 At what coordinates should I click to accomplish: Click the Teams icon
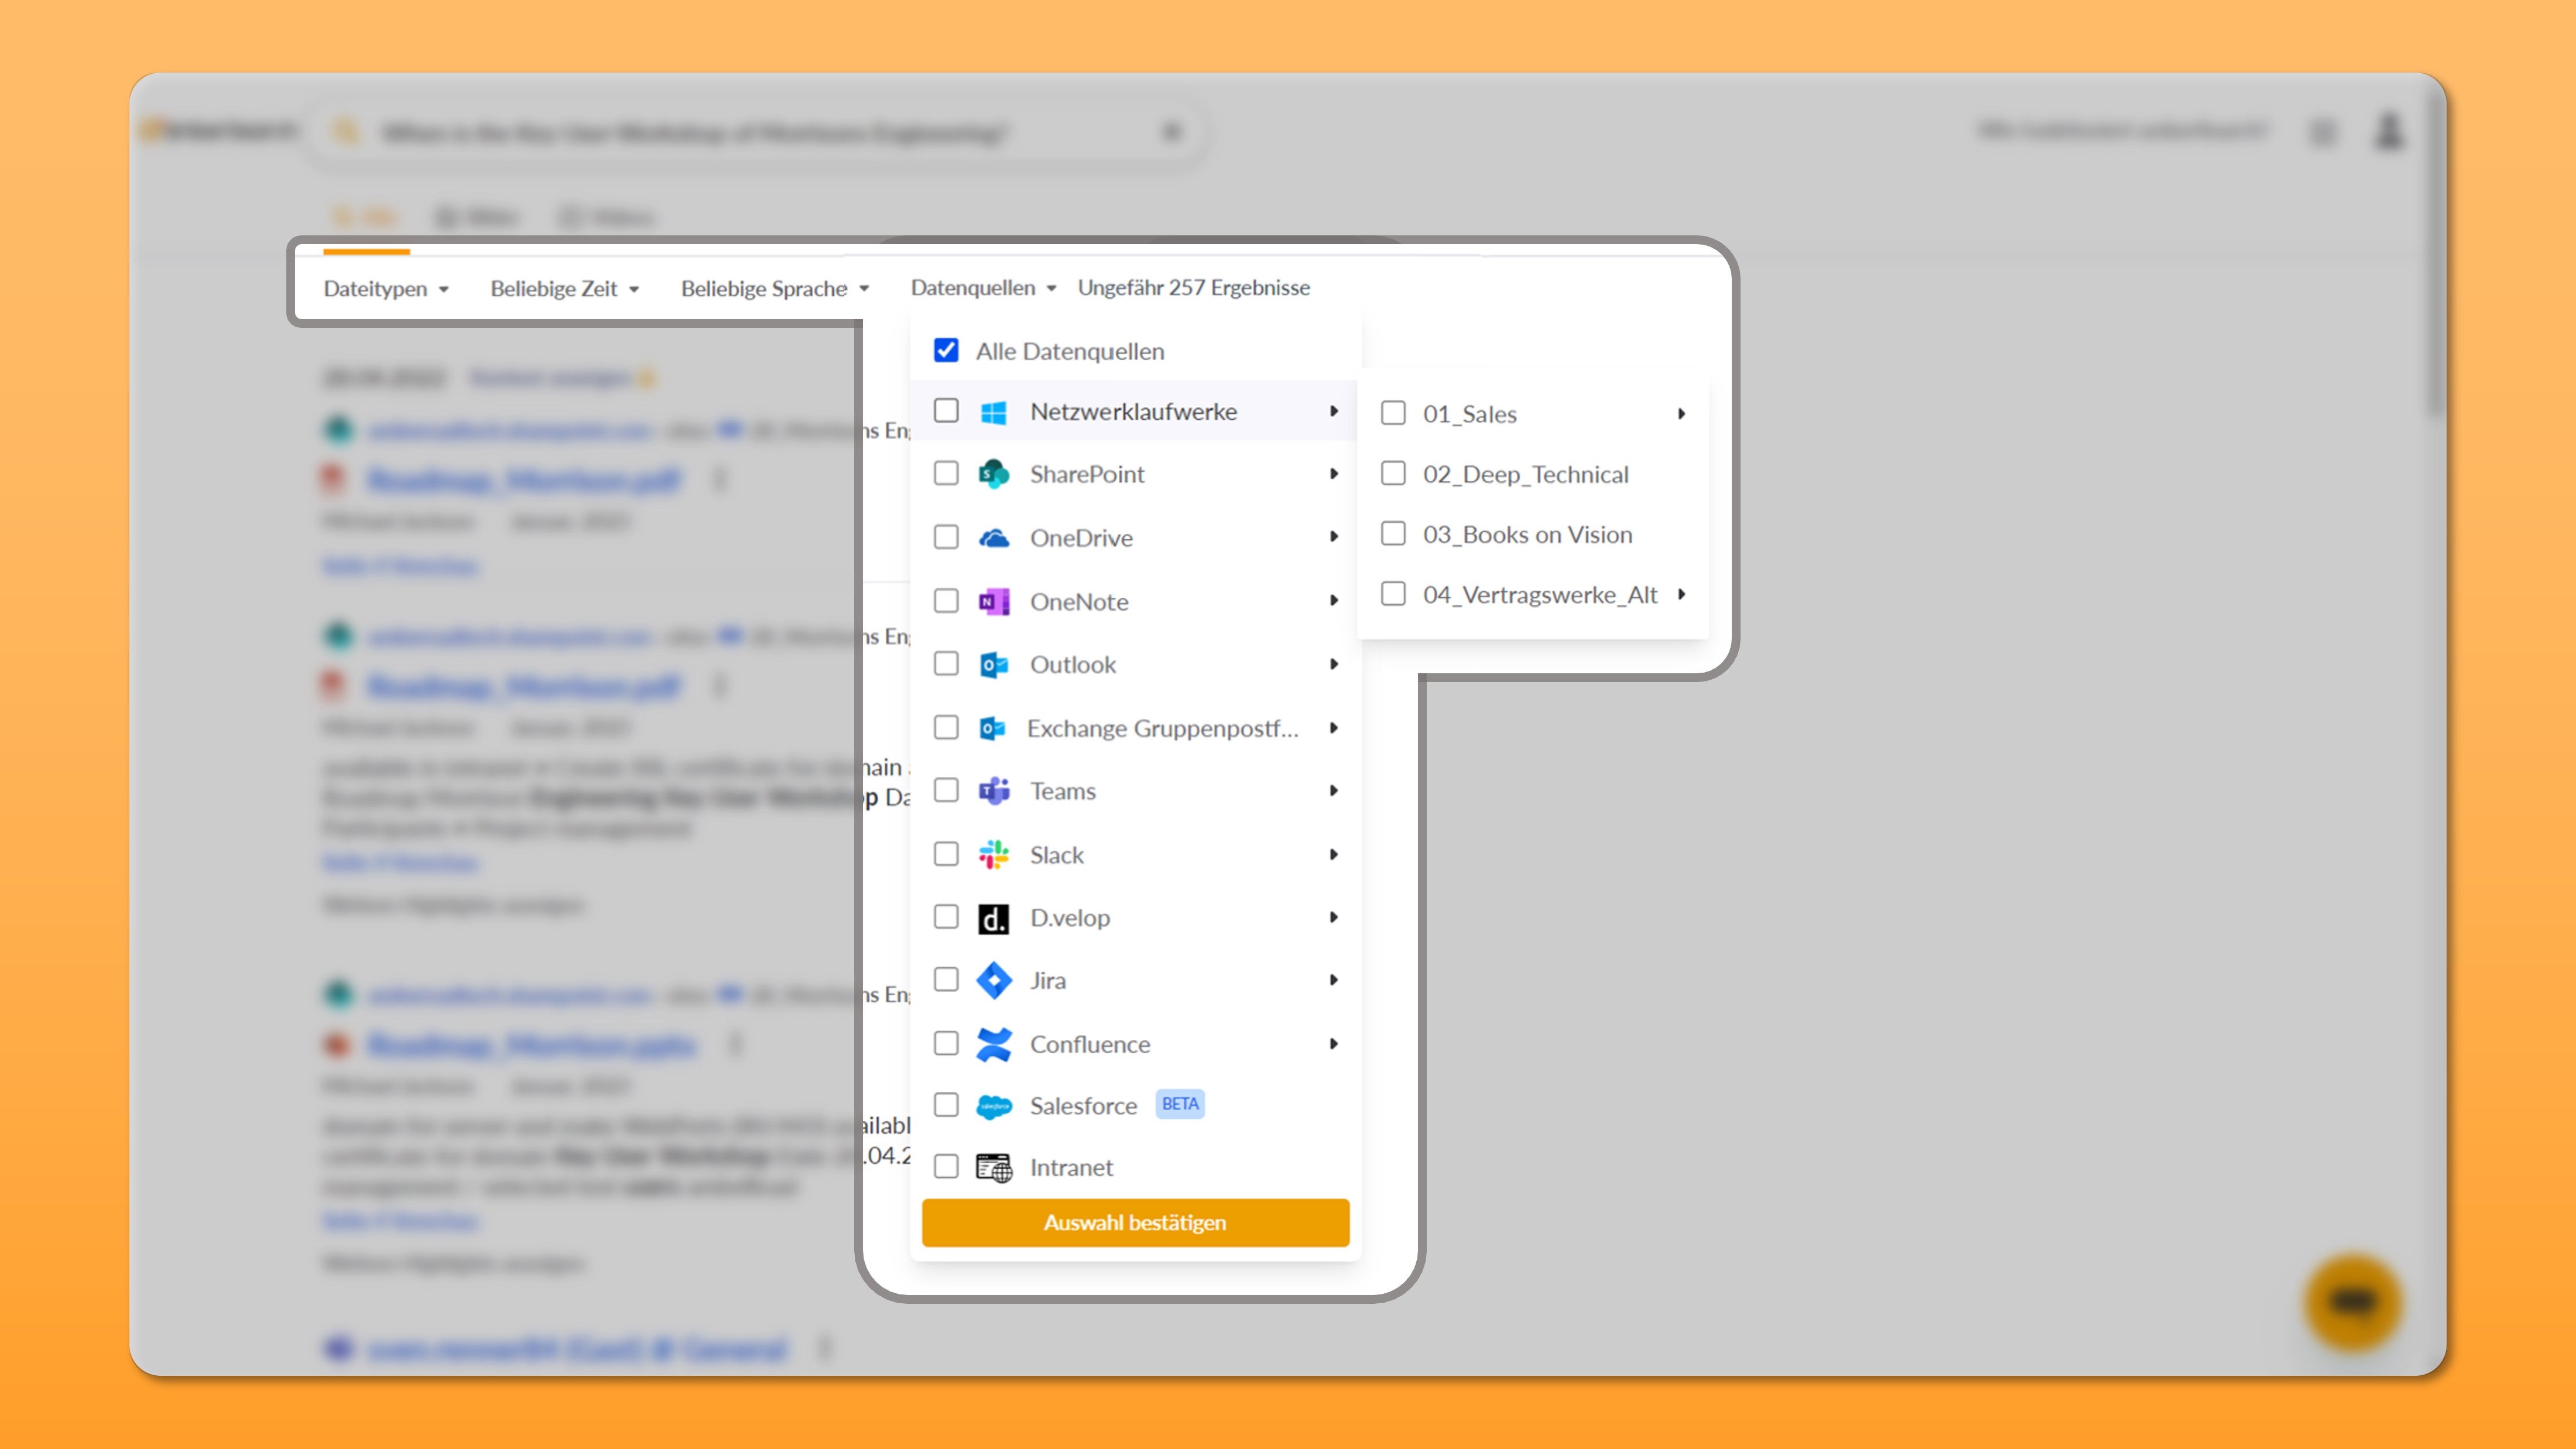[x=993, y=791]
